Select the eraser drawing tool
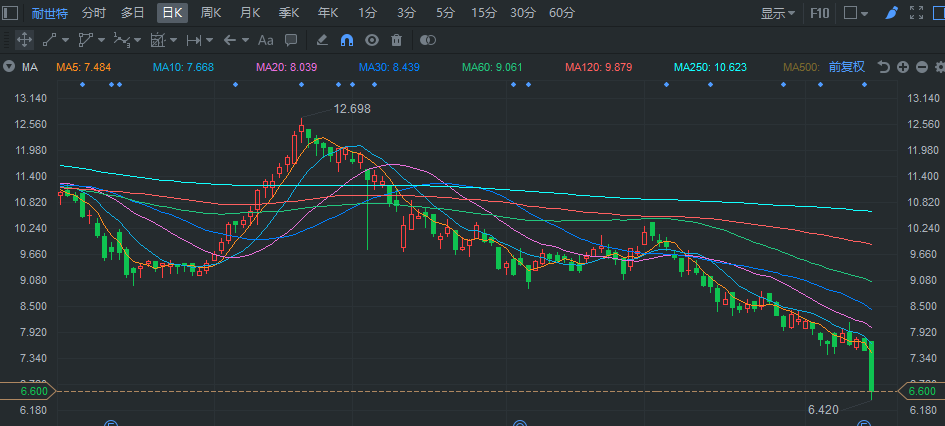 coord(322,40)
